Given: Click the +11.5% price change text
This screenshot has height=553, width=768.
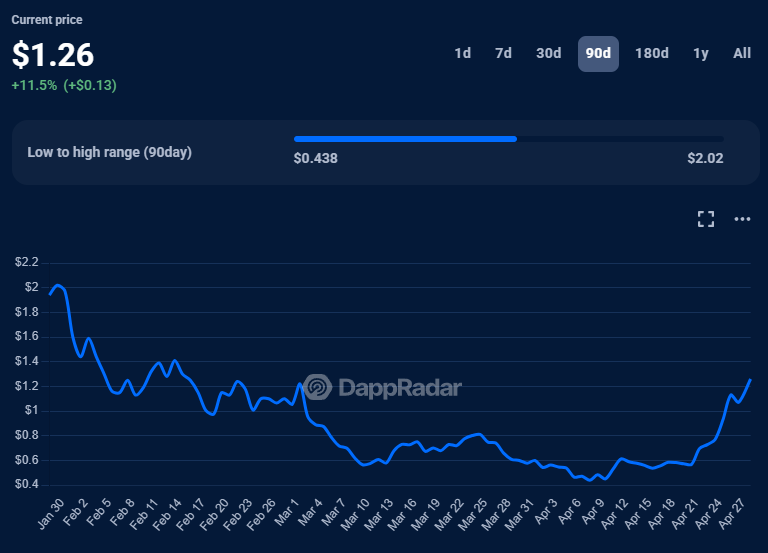Looking at the screenshot, I should pos(35,86).
